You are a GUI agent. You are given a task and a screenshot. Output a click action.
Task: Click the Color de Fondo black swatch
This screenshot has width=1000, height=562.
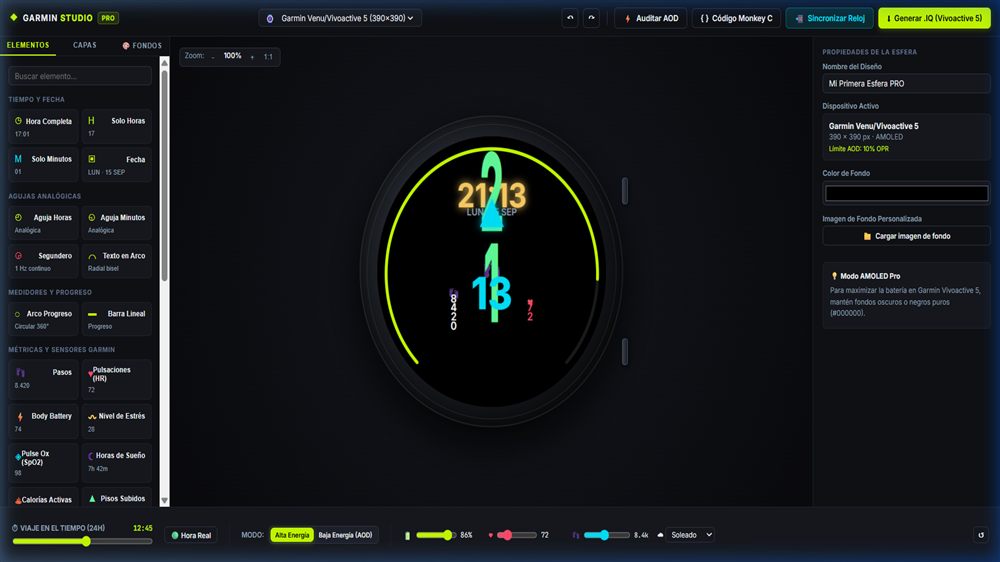(x=906, y=193)
